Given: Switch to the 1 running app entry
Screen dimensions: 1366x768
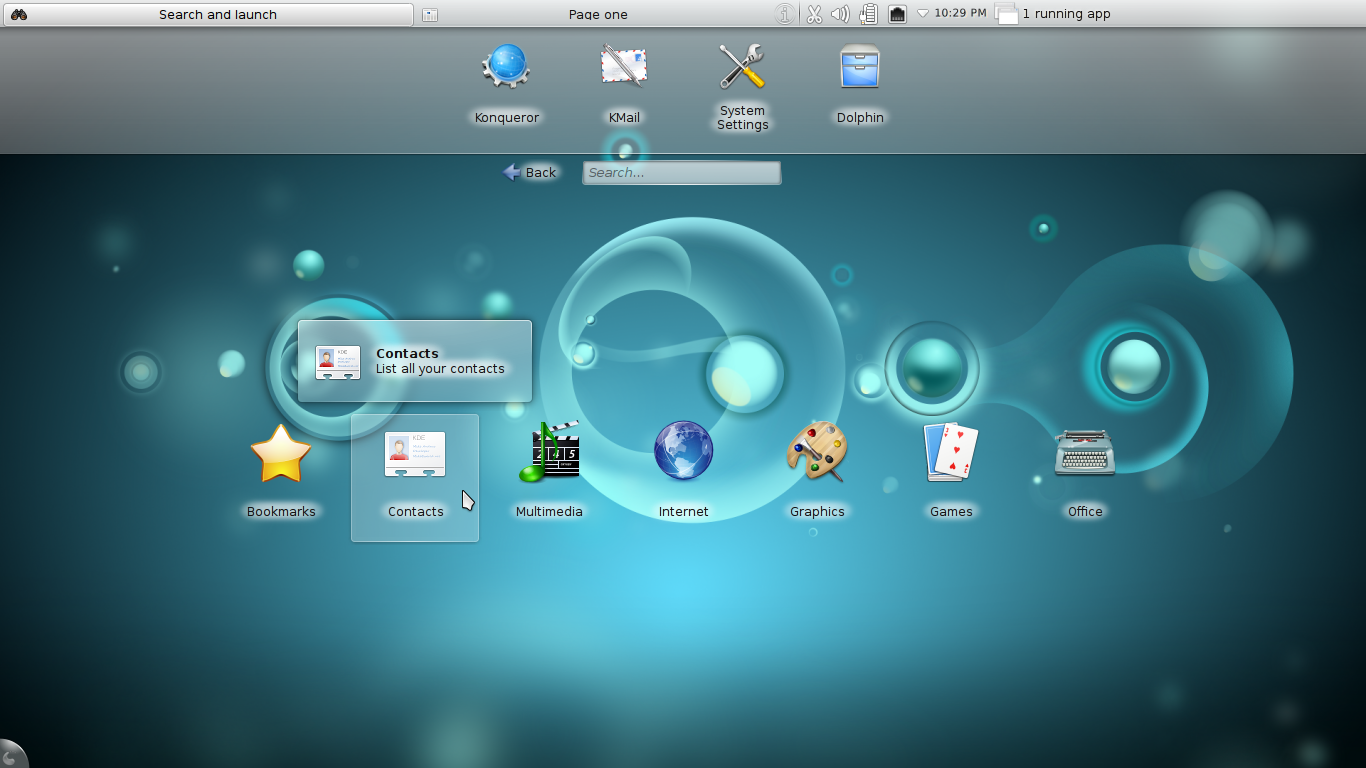Looking at the screenshot, I should click(x=1053, y=13).
